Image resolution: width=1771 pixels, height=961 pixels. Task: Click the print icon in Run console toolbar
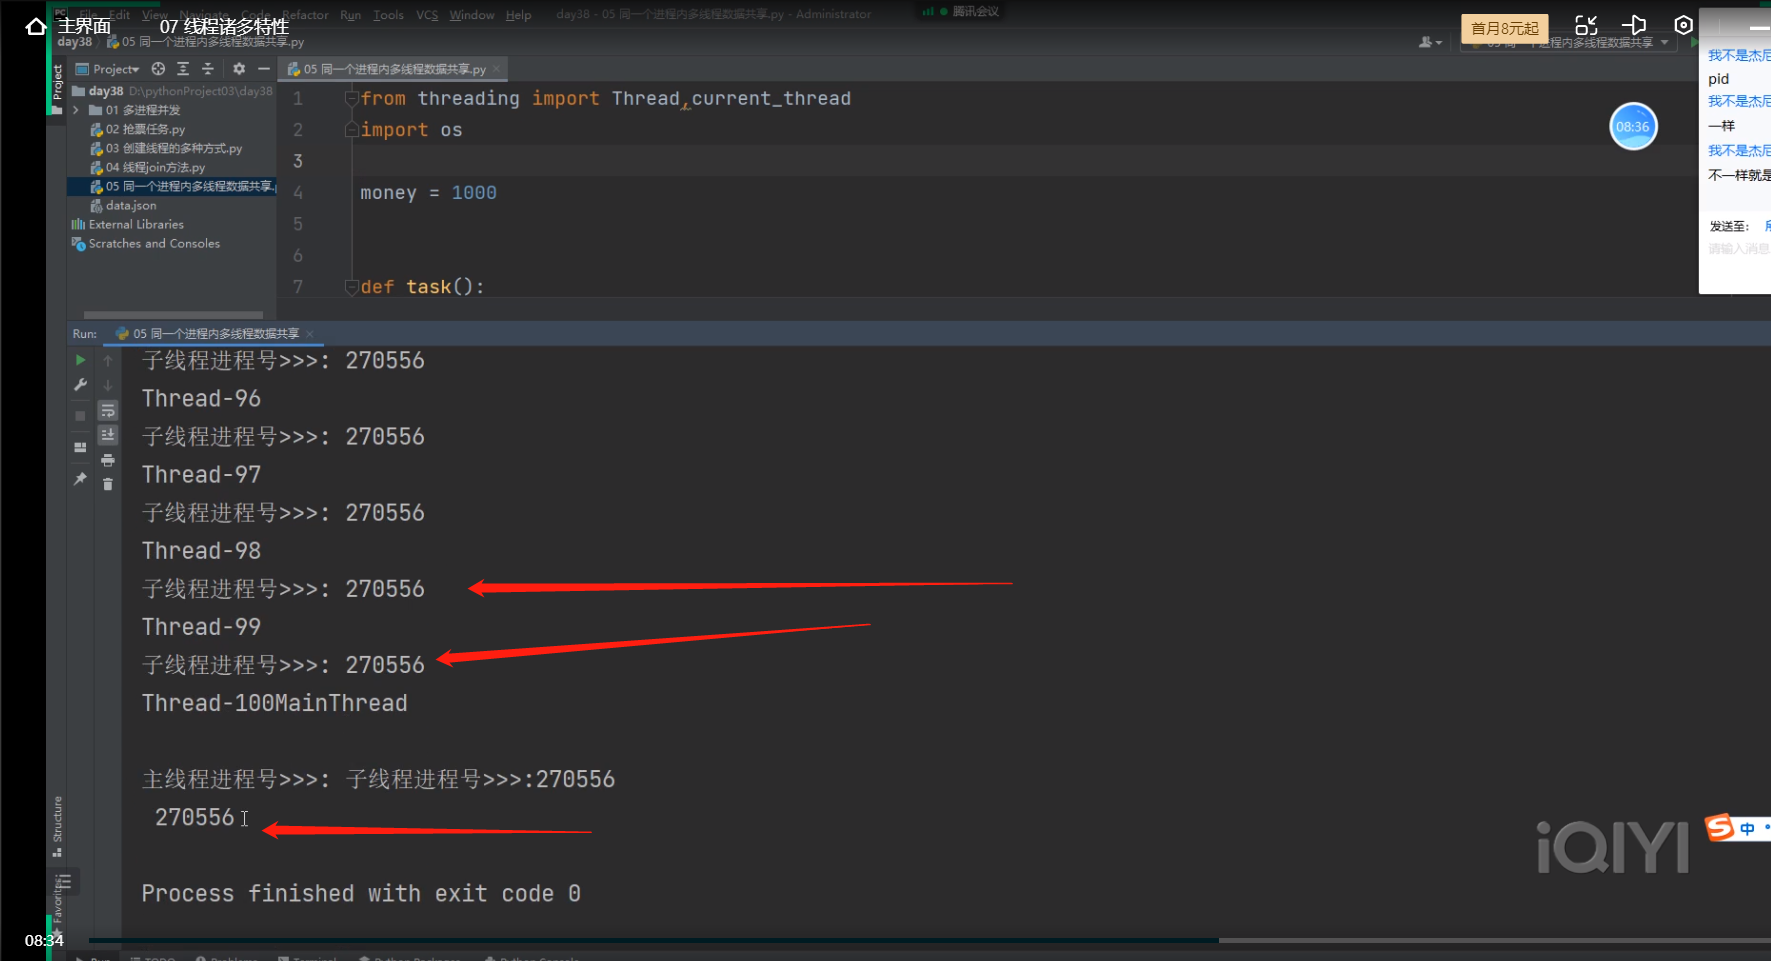[x=108, y=460]
